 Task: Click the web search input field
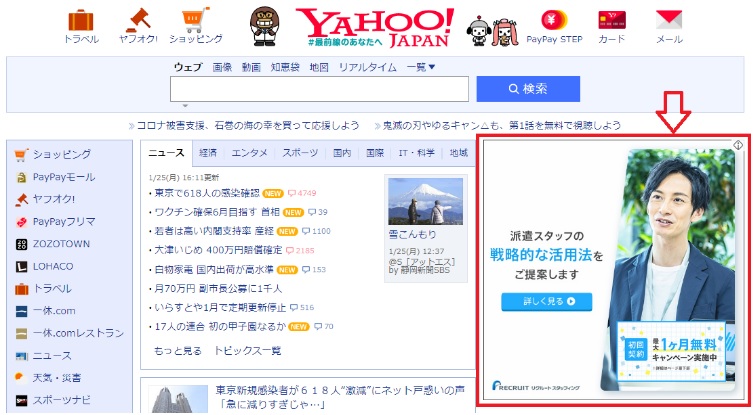coord(319,89)
